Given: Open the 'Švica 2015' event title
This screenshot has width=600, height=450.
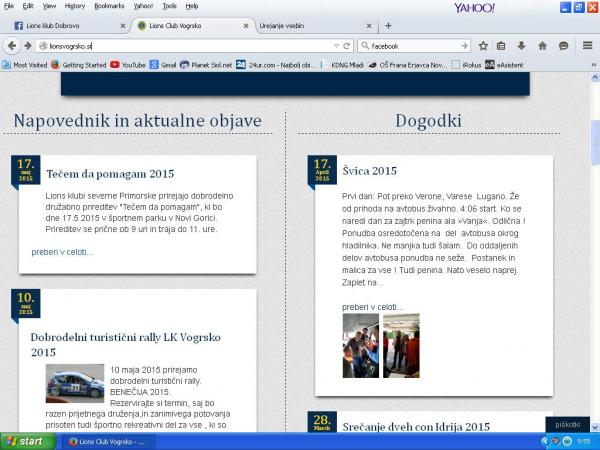Looking at the screenshot, I should [369, 171].
